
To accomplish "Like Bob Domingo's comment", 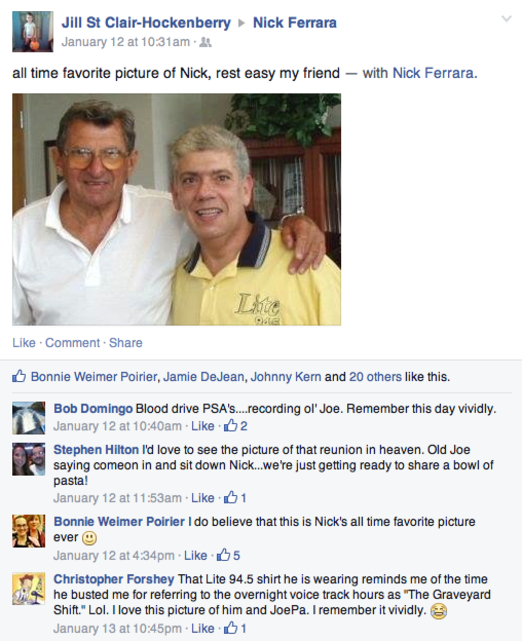I will (203, 426).
